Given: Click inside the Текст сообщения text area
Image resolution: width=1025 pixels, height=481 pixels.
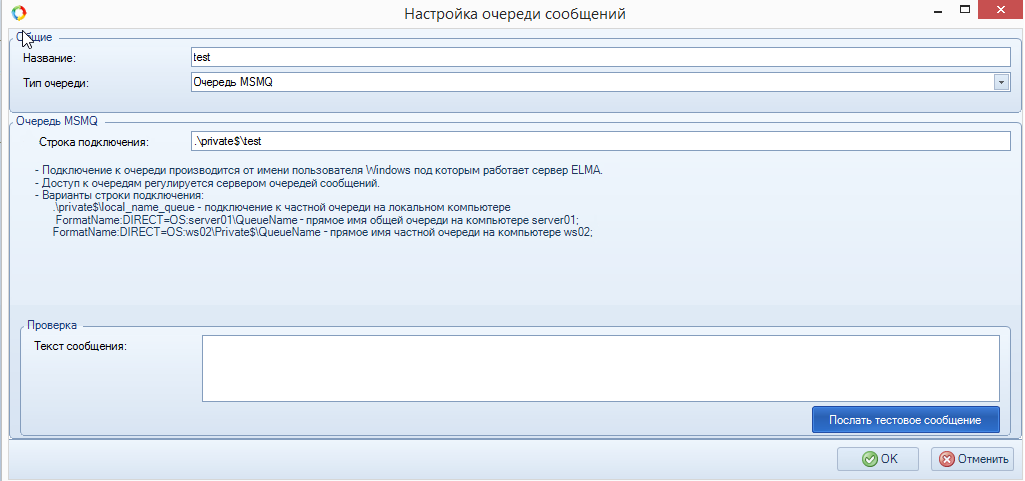Looking at the screenshot, I should coord(600,368).
